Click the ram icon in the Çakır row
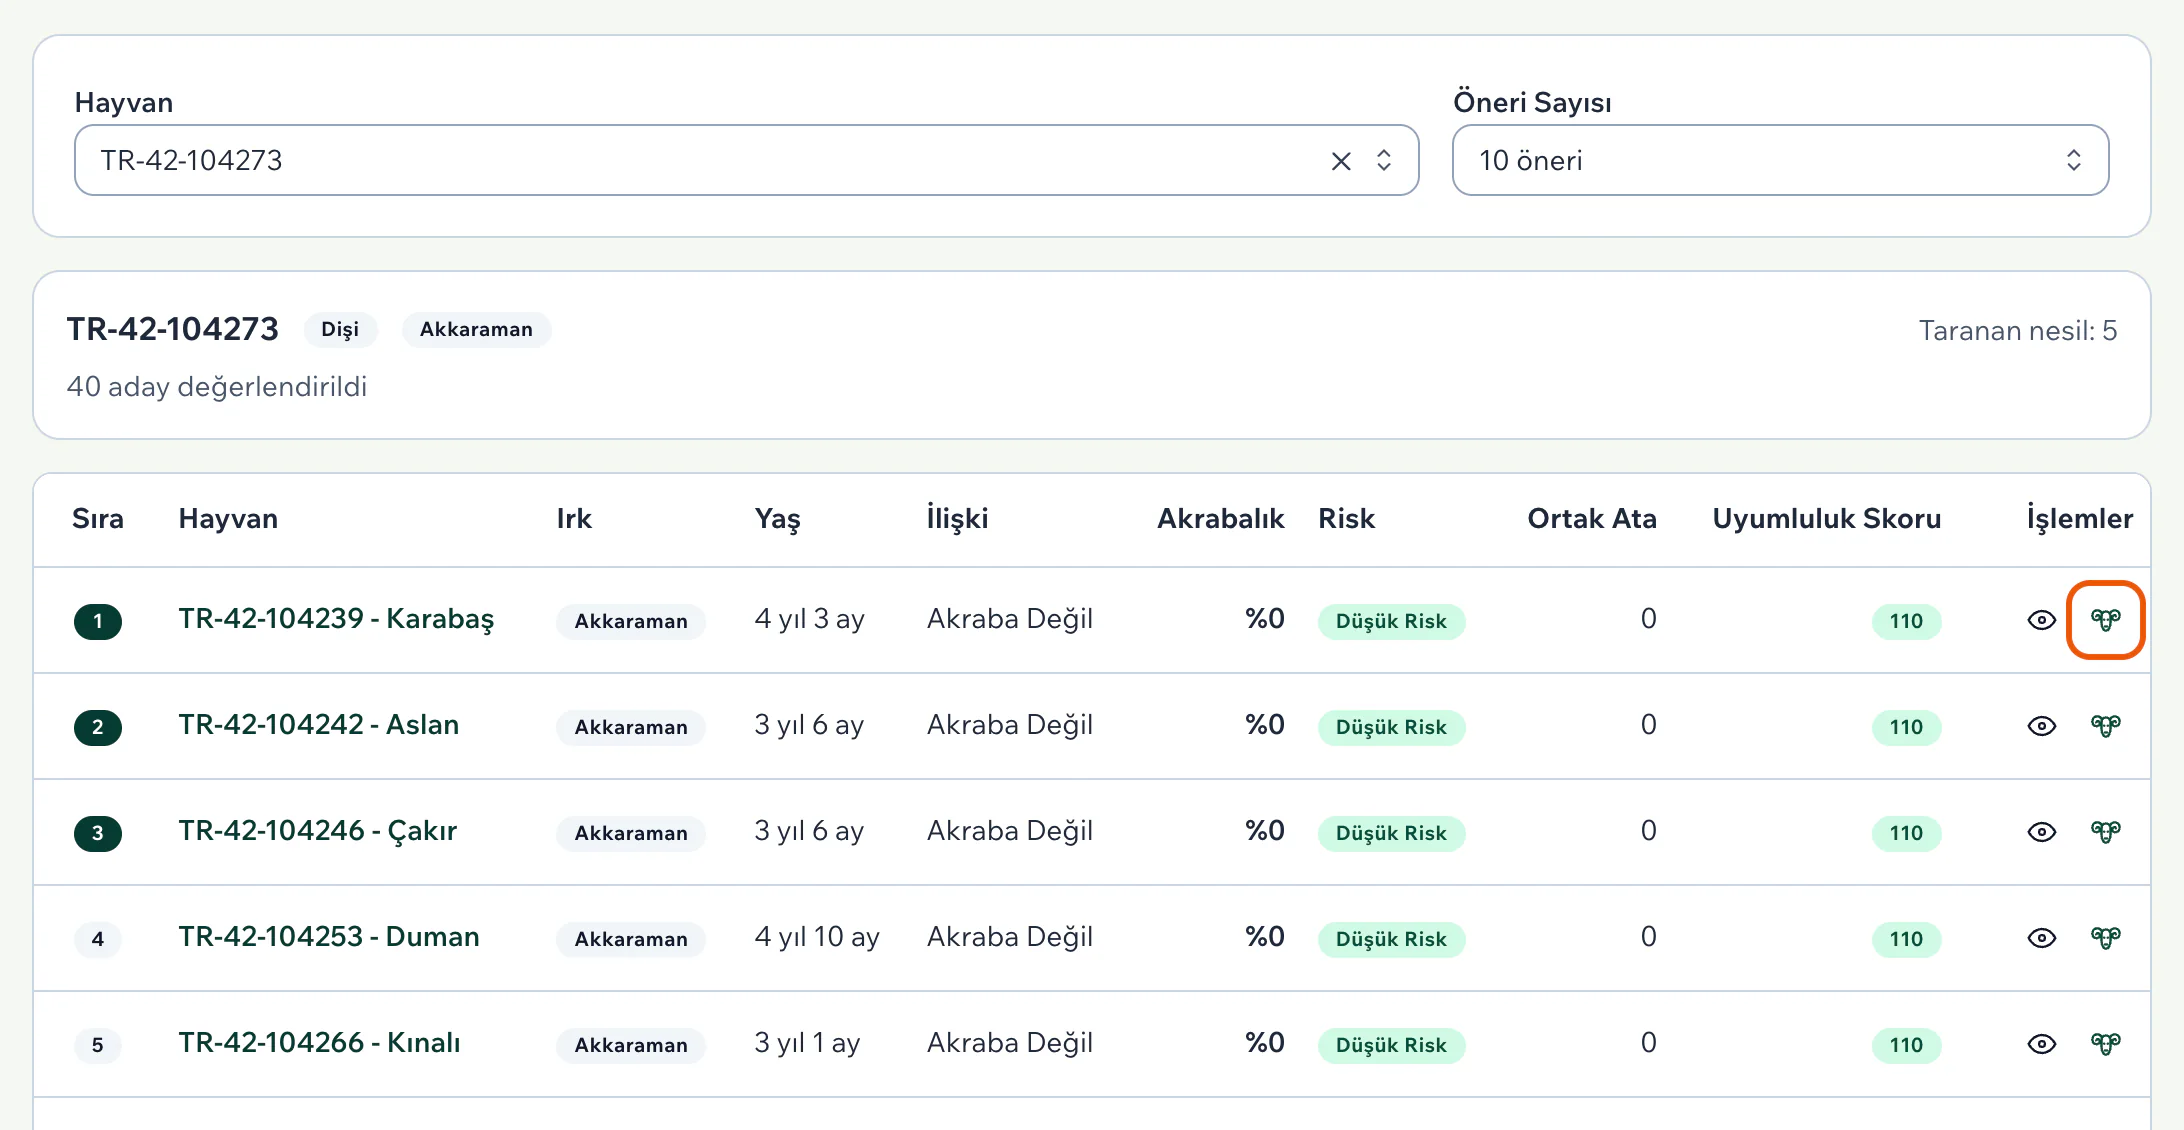This screenshot has height=1130, width=2184. [2105, 832]
